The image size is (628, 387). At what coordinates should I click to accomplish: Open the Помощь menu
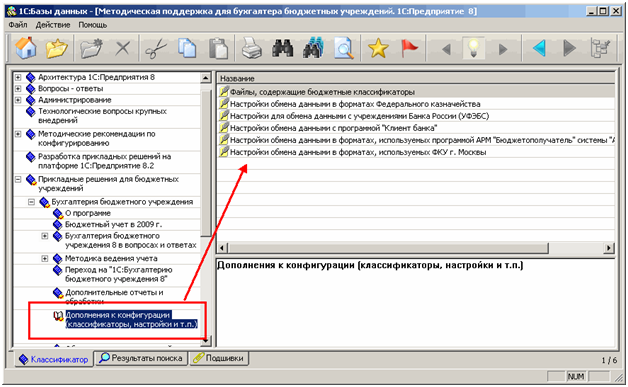(x=93, y=25)
